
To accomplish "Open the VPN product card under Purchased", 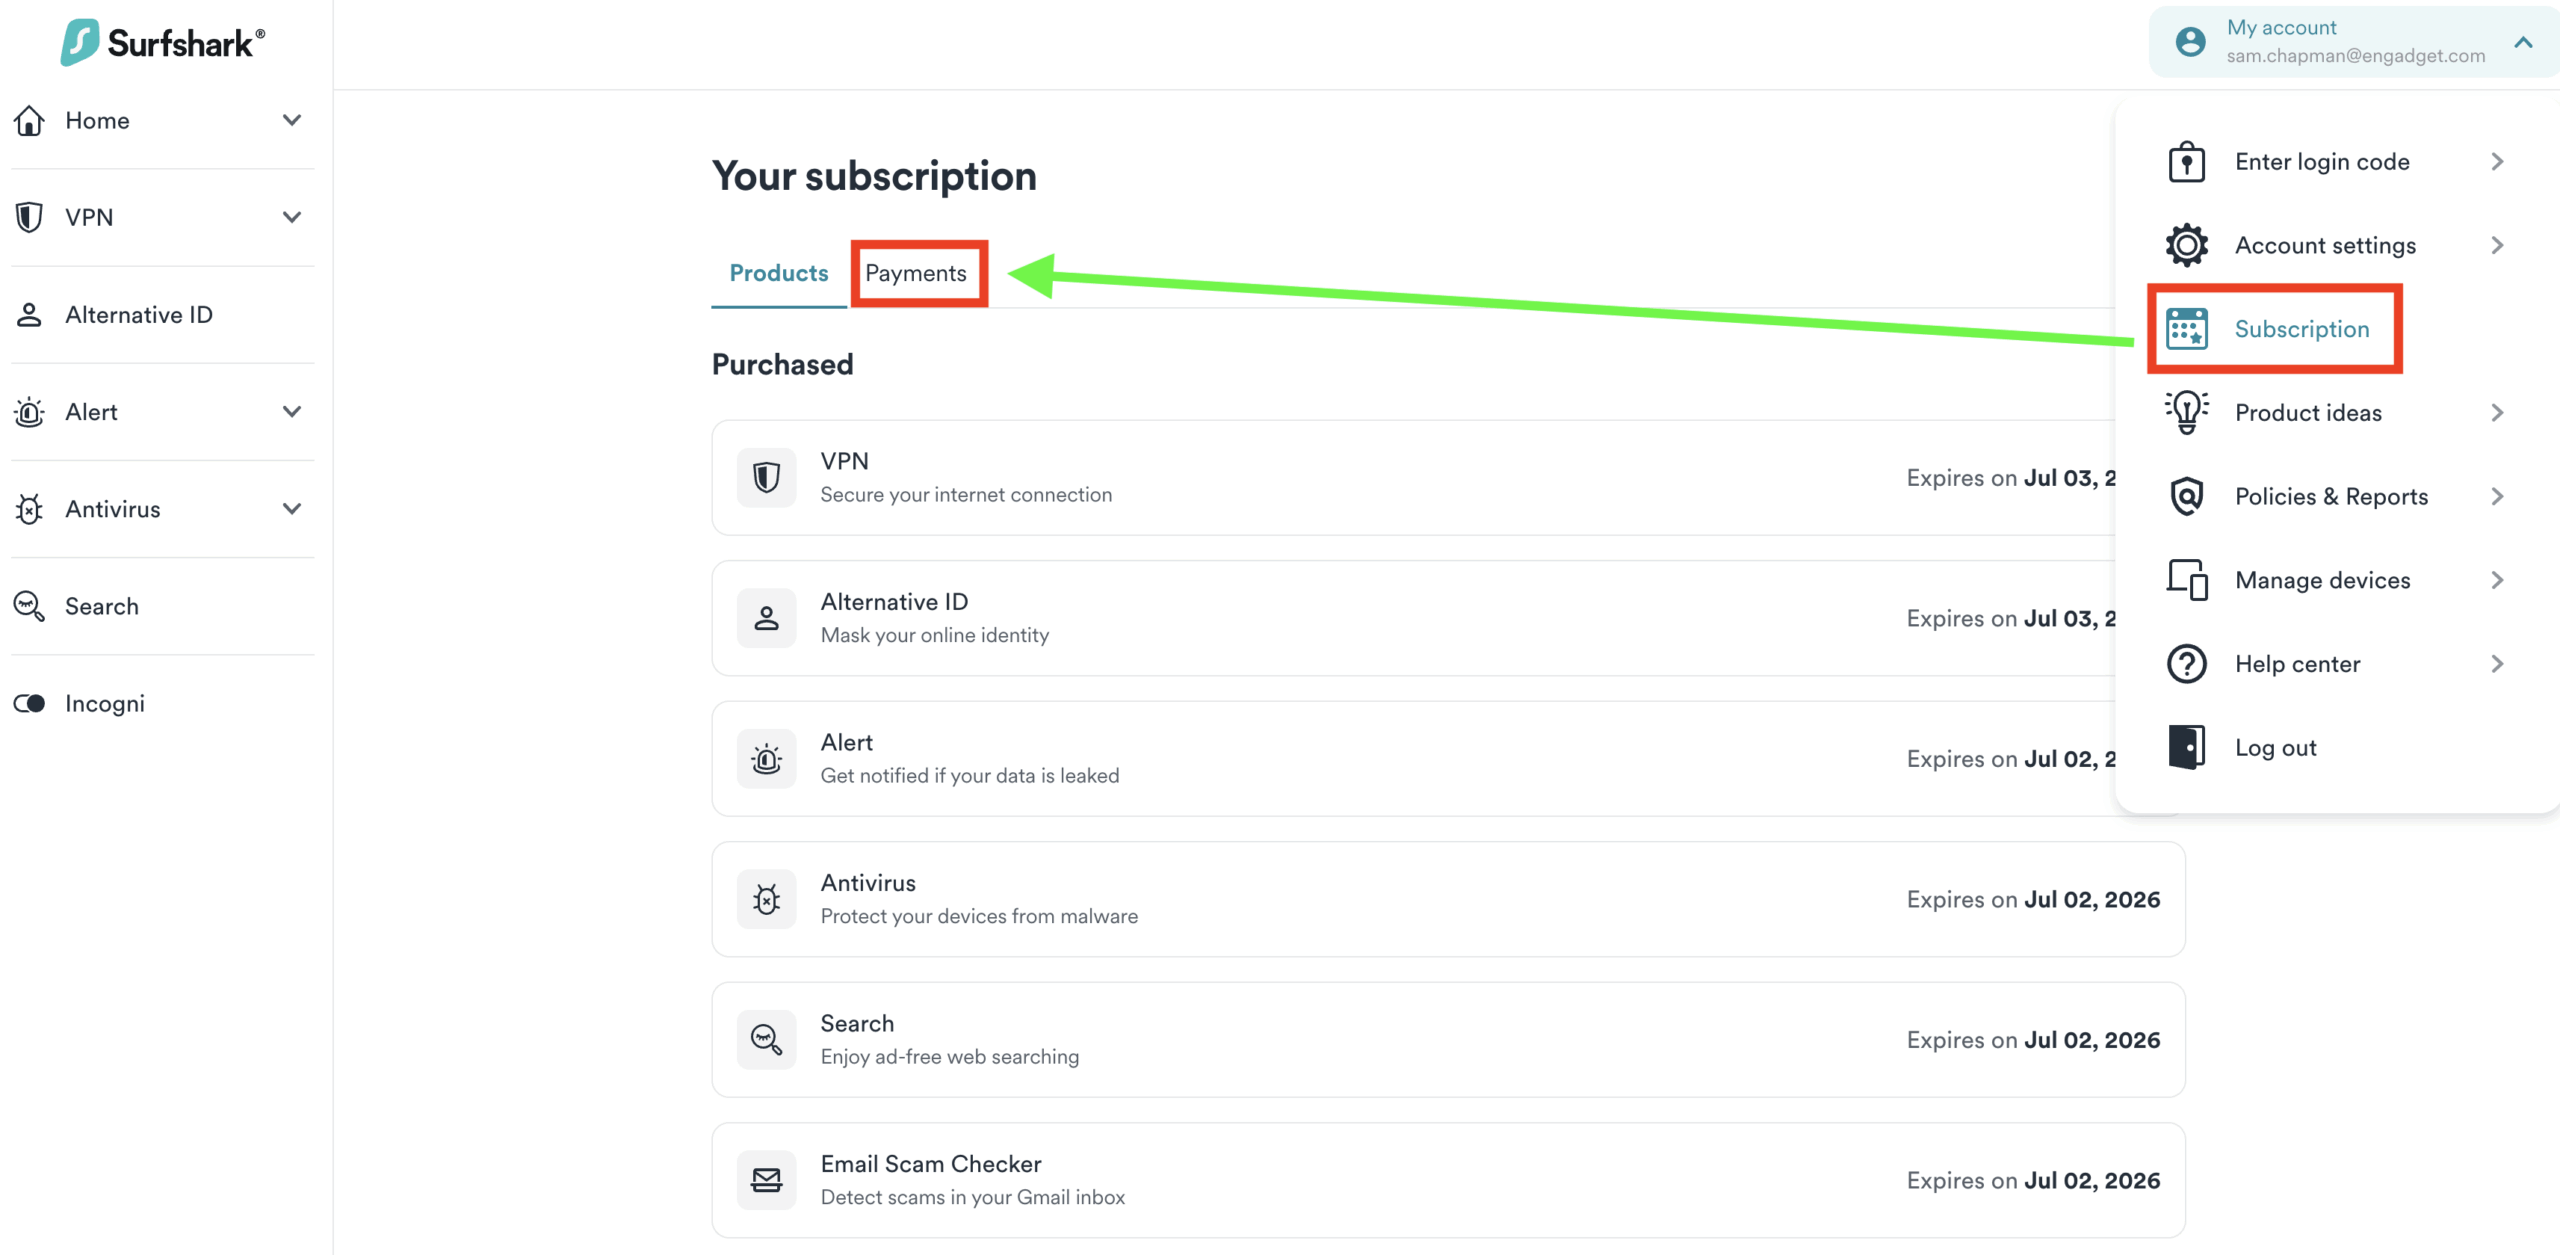I will tap(1400, 477).
